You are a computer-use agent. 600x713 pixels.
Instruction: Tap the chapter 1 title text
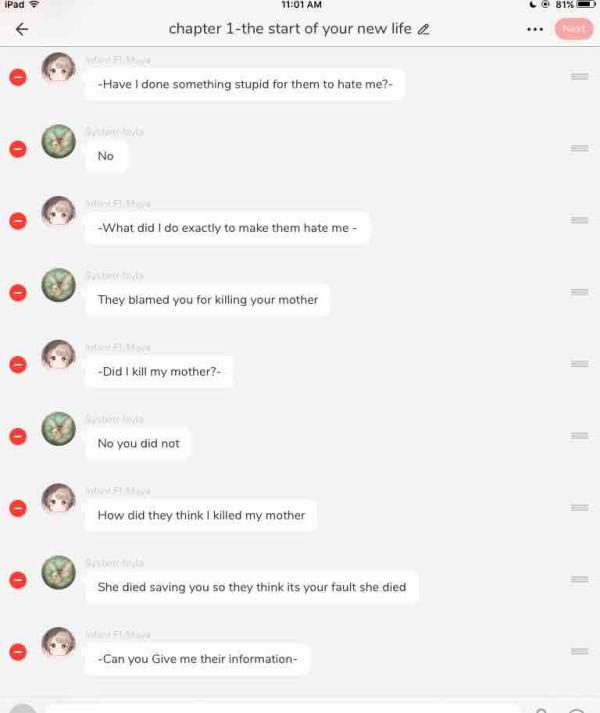[x=290, y=29]
